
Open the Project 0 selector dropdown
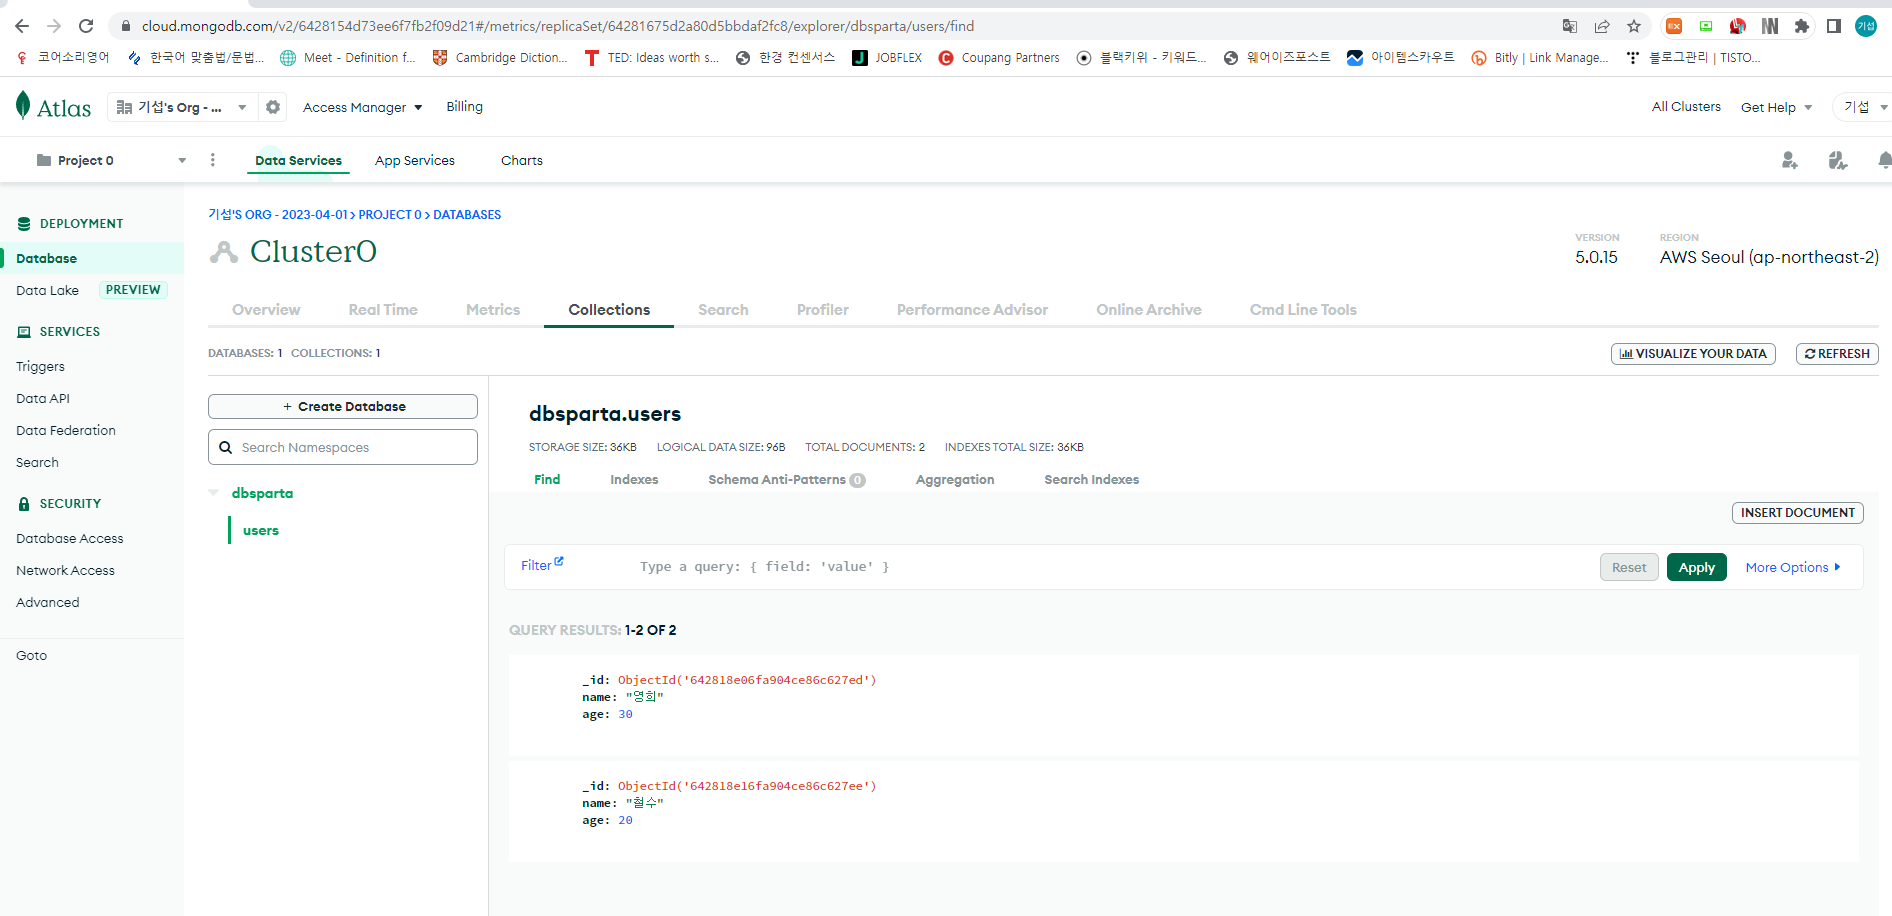coord(111,160)
